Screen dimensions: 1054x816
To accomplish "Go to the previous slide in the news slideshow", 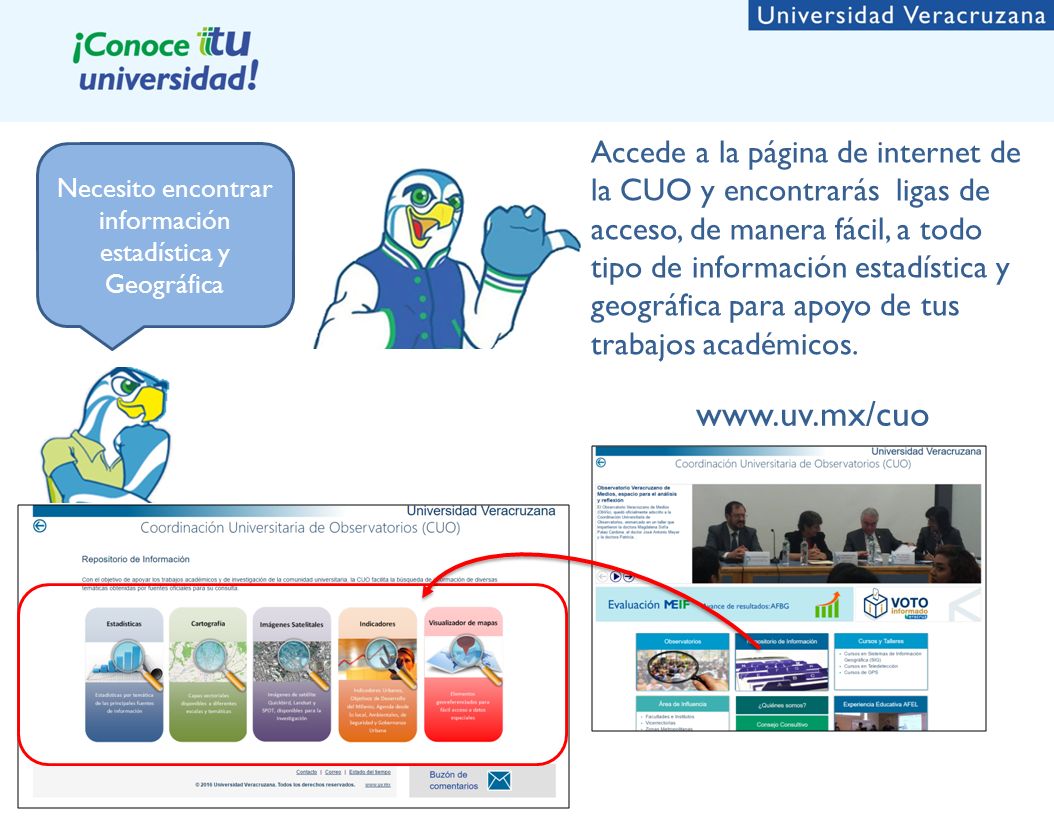I will pyautogui.click(x=602, y=576).
